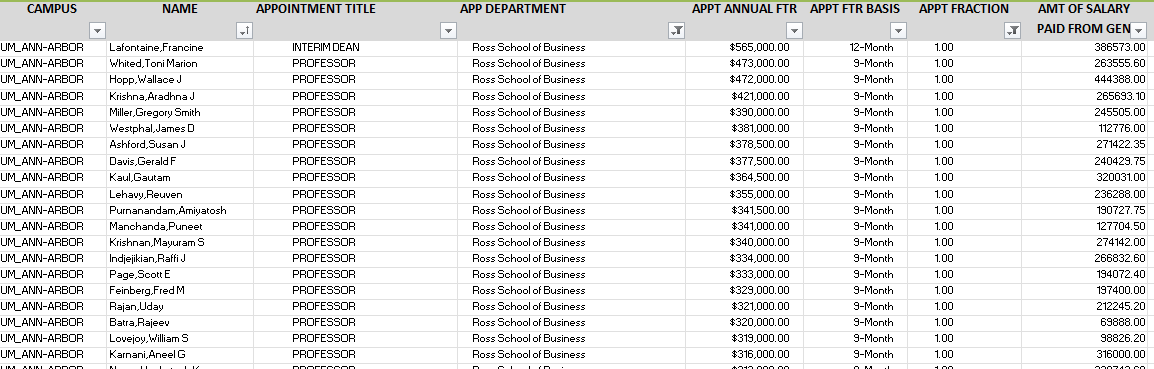Image resolution: width=1154 pixels, height=369 pixels.
Task: Select the cell Page,Scott E
Action: click(x=180, y=275)
